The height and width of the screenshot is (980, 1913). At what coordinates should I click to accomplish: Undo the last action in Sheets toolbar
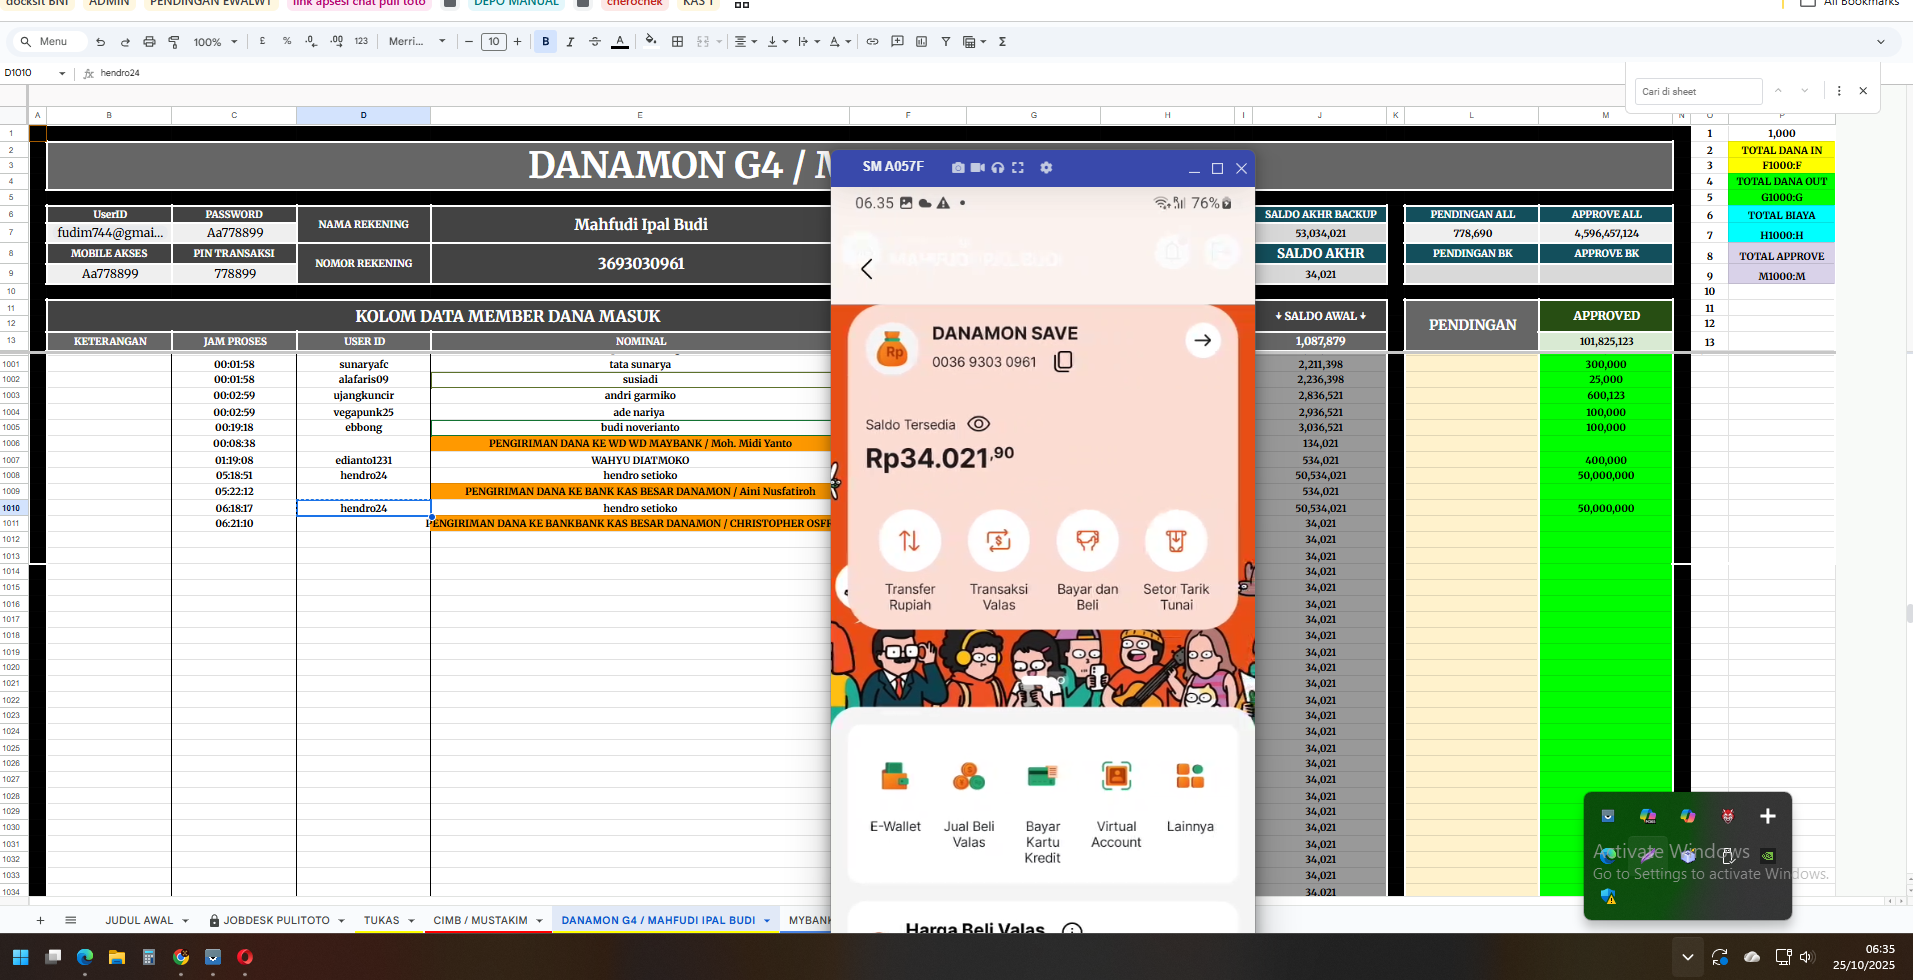point(100,42)
